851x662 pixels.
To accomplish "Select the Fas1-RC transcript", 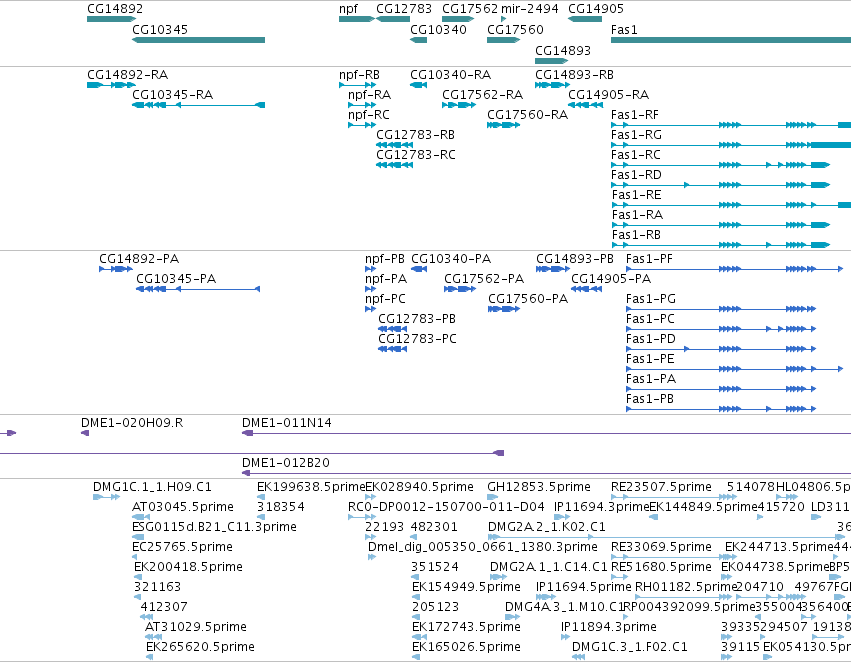I will click(x=636, y=155).
